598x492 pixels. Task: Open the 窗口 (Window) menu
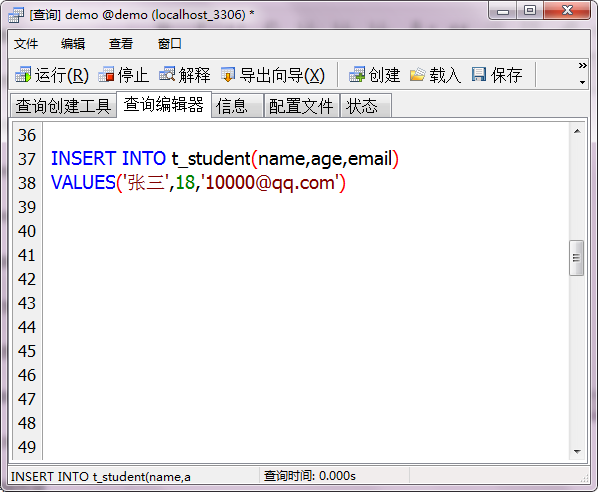(x=170, y=44)
